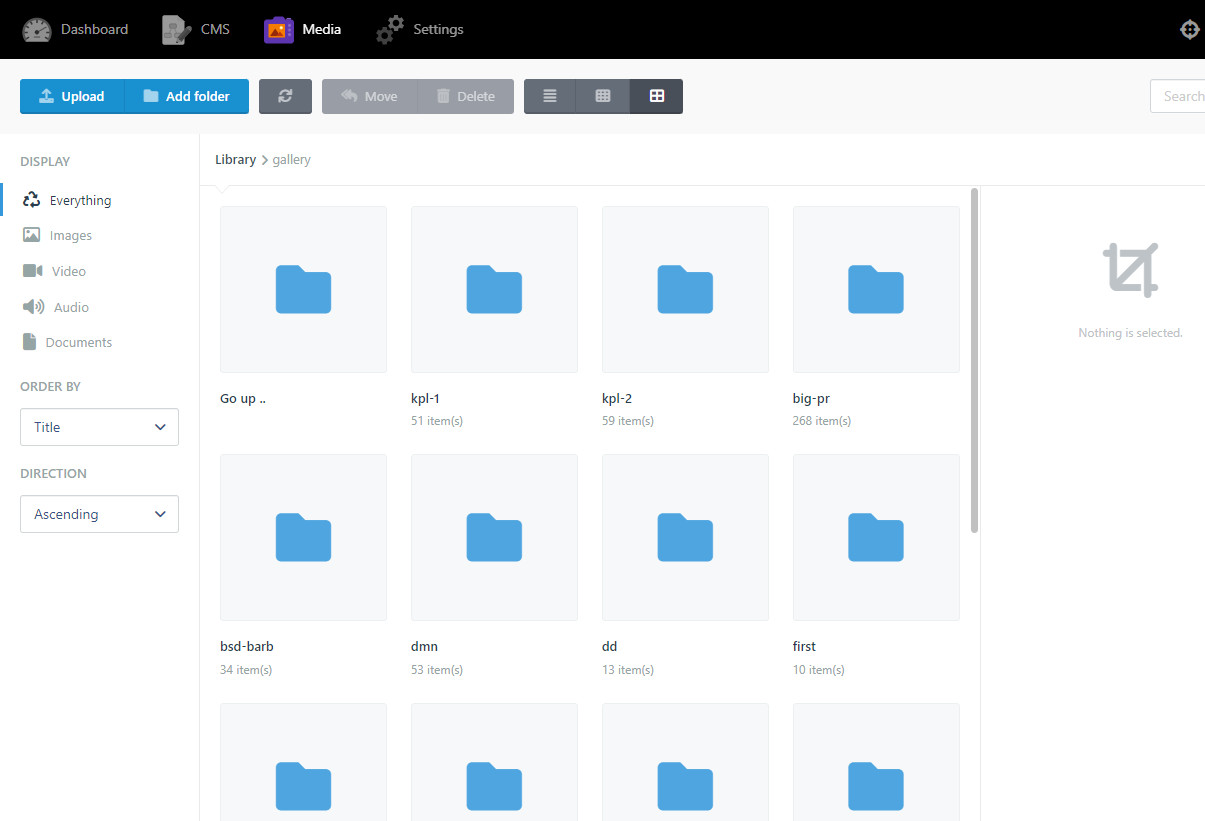Select the first folder icon
The width and height of the screenshot is (1205, 821).
pyautogui.click(x=876, y=537)
